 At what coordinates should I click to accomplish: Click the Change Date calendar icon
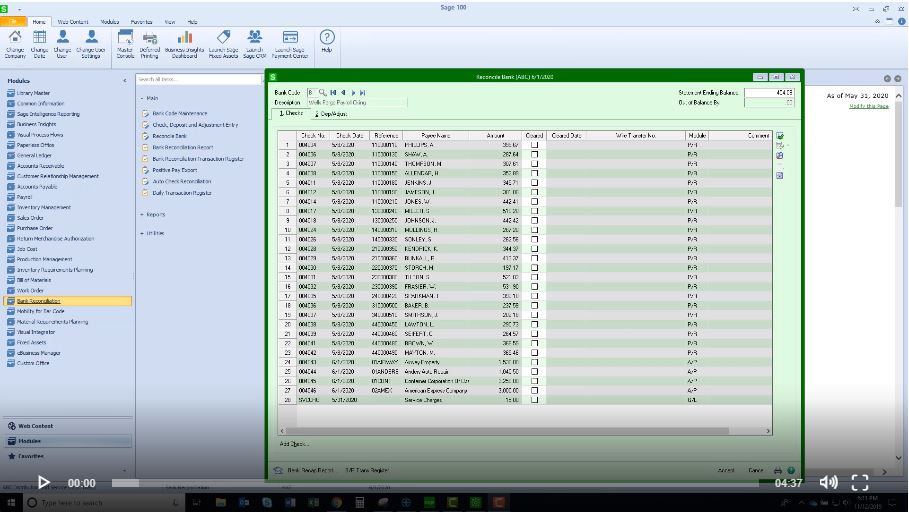[x=39, y=44]
